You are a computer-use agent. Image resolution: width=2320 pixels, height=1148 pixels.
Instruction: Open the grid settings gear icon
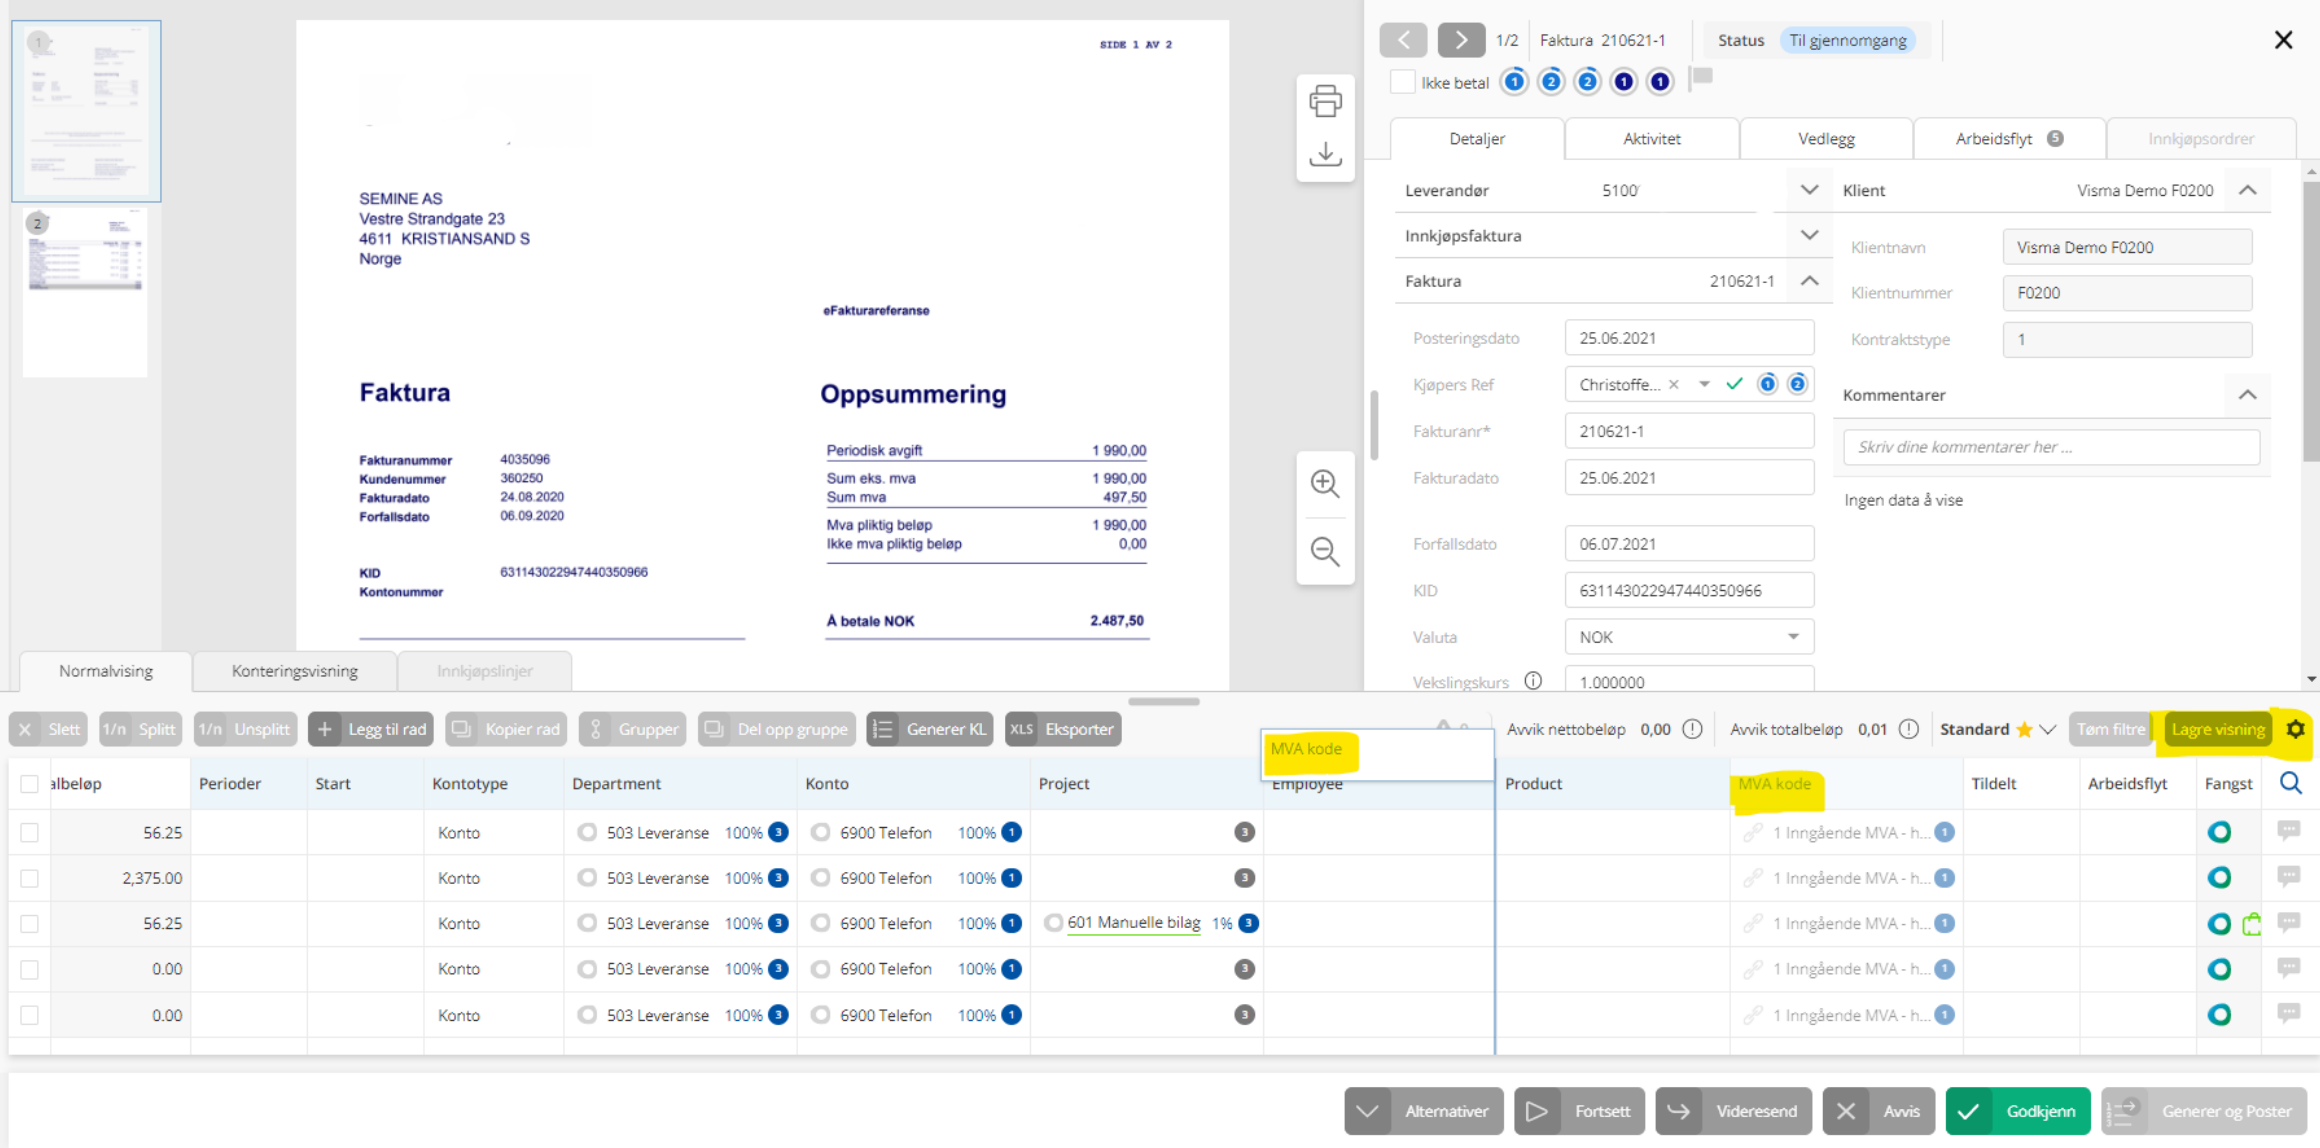2296,729
